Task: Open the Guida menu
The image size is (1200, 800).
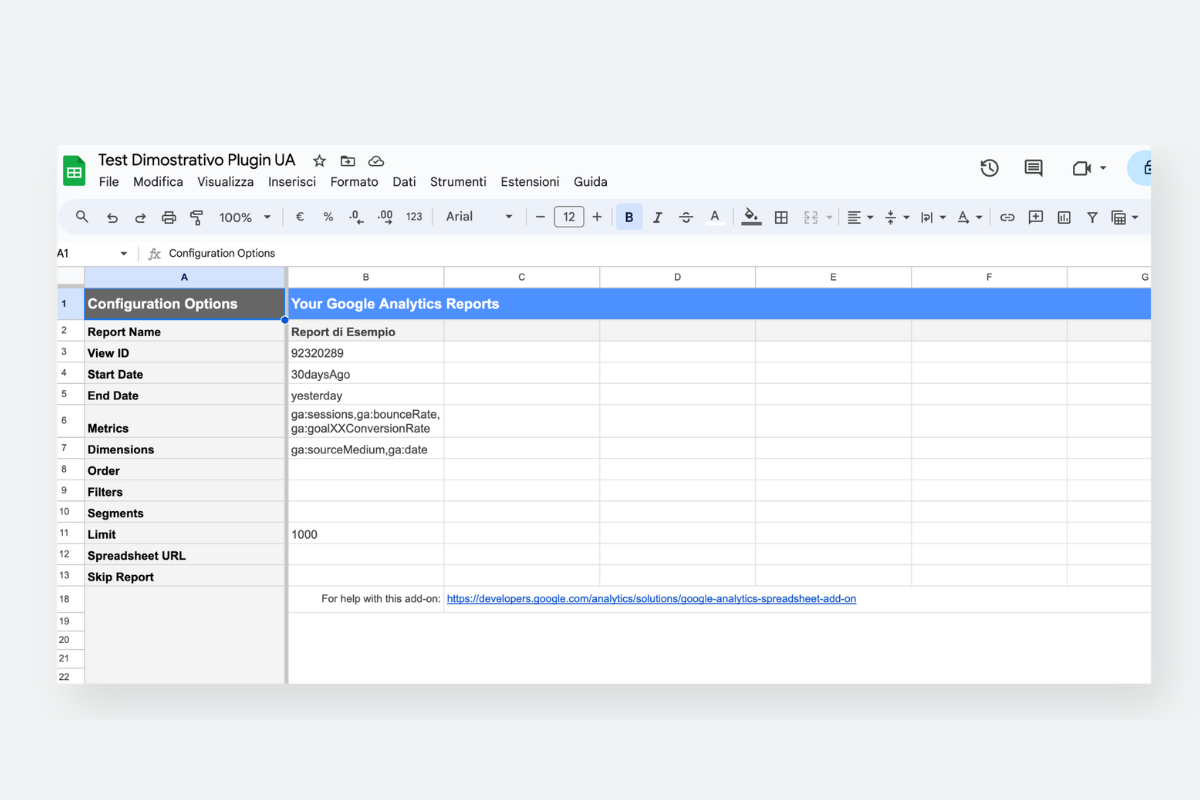Action: [590, 182]
